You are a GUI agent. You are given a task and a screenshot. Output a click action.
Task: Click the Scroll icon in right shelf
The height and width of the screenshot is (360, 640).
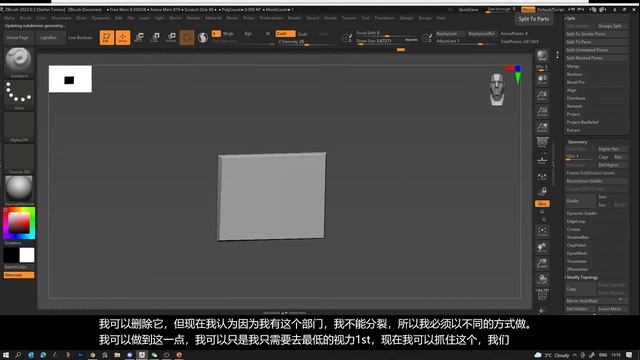pos(542,79)
